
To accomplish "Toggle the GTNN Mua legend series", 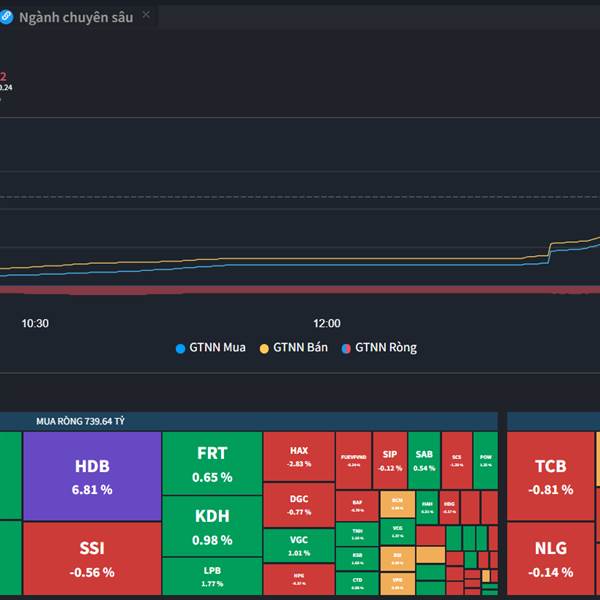I will click(217, 348).
